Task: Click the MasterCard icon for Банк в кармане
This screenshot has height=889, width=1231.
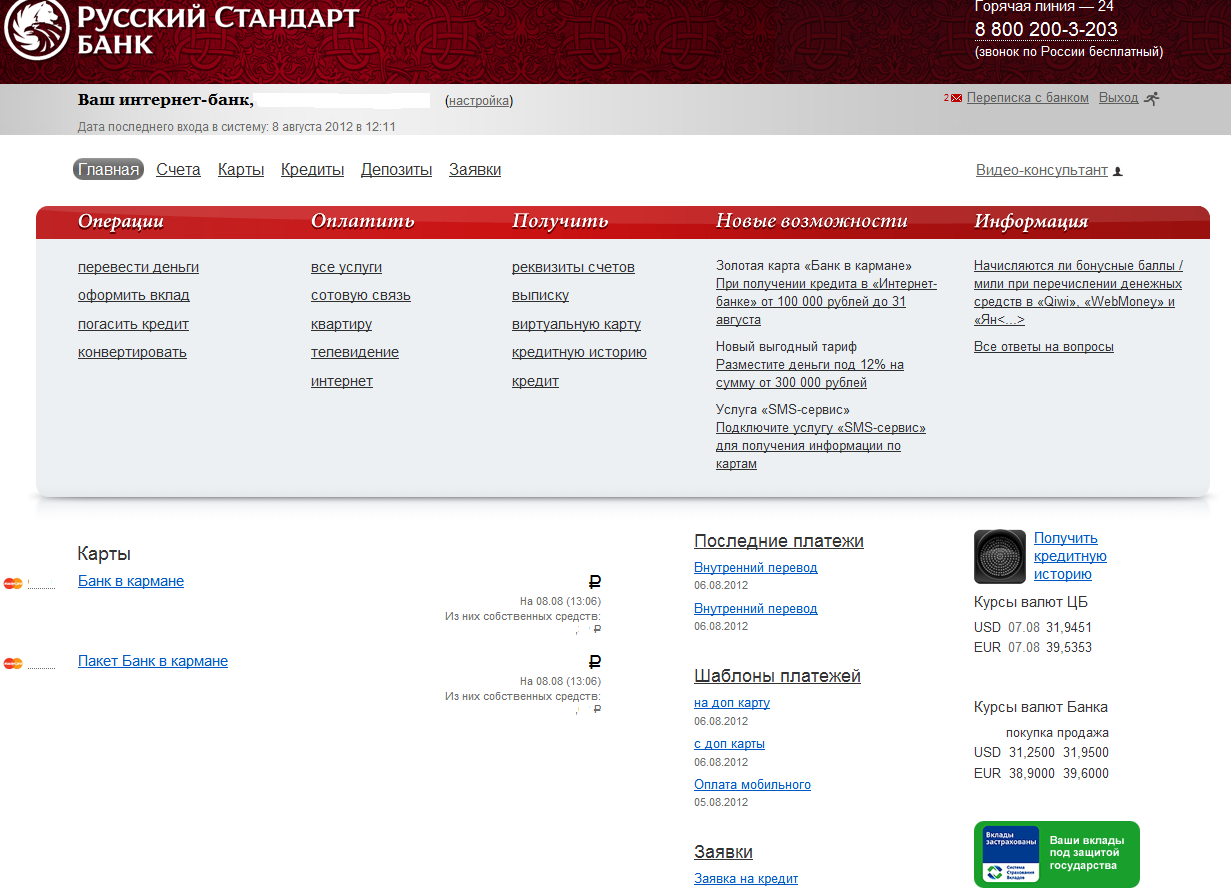Action: coord(13,583)
